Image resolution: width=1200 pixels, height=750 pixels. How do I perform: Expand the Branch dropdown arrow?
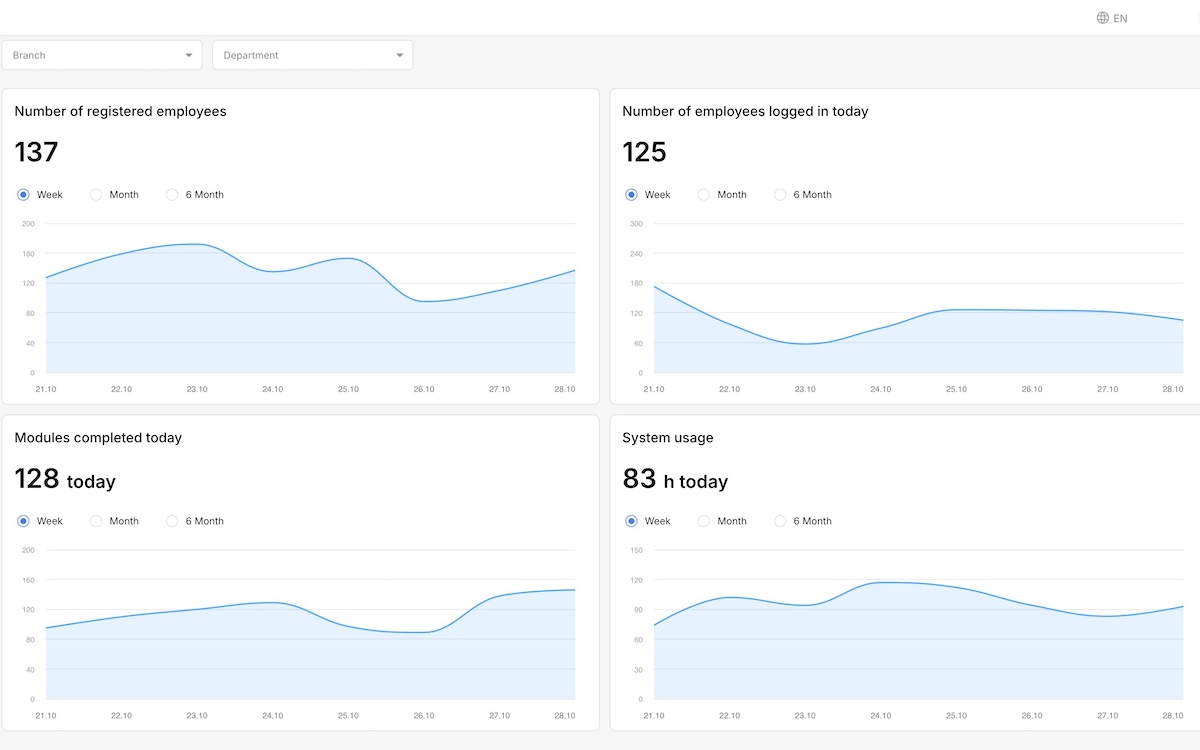point(188,55)
